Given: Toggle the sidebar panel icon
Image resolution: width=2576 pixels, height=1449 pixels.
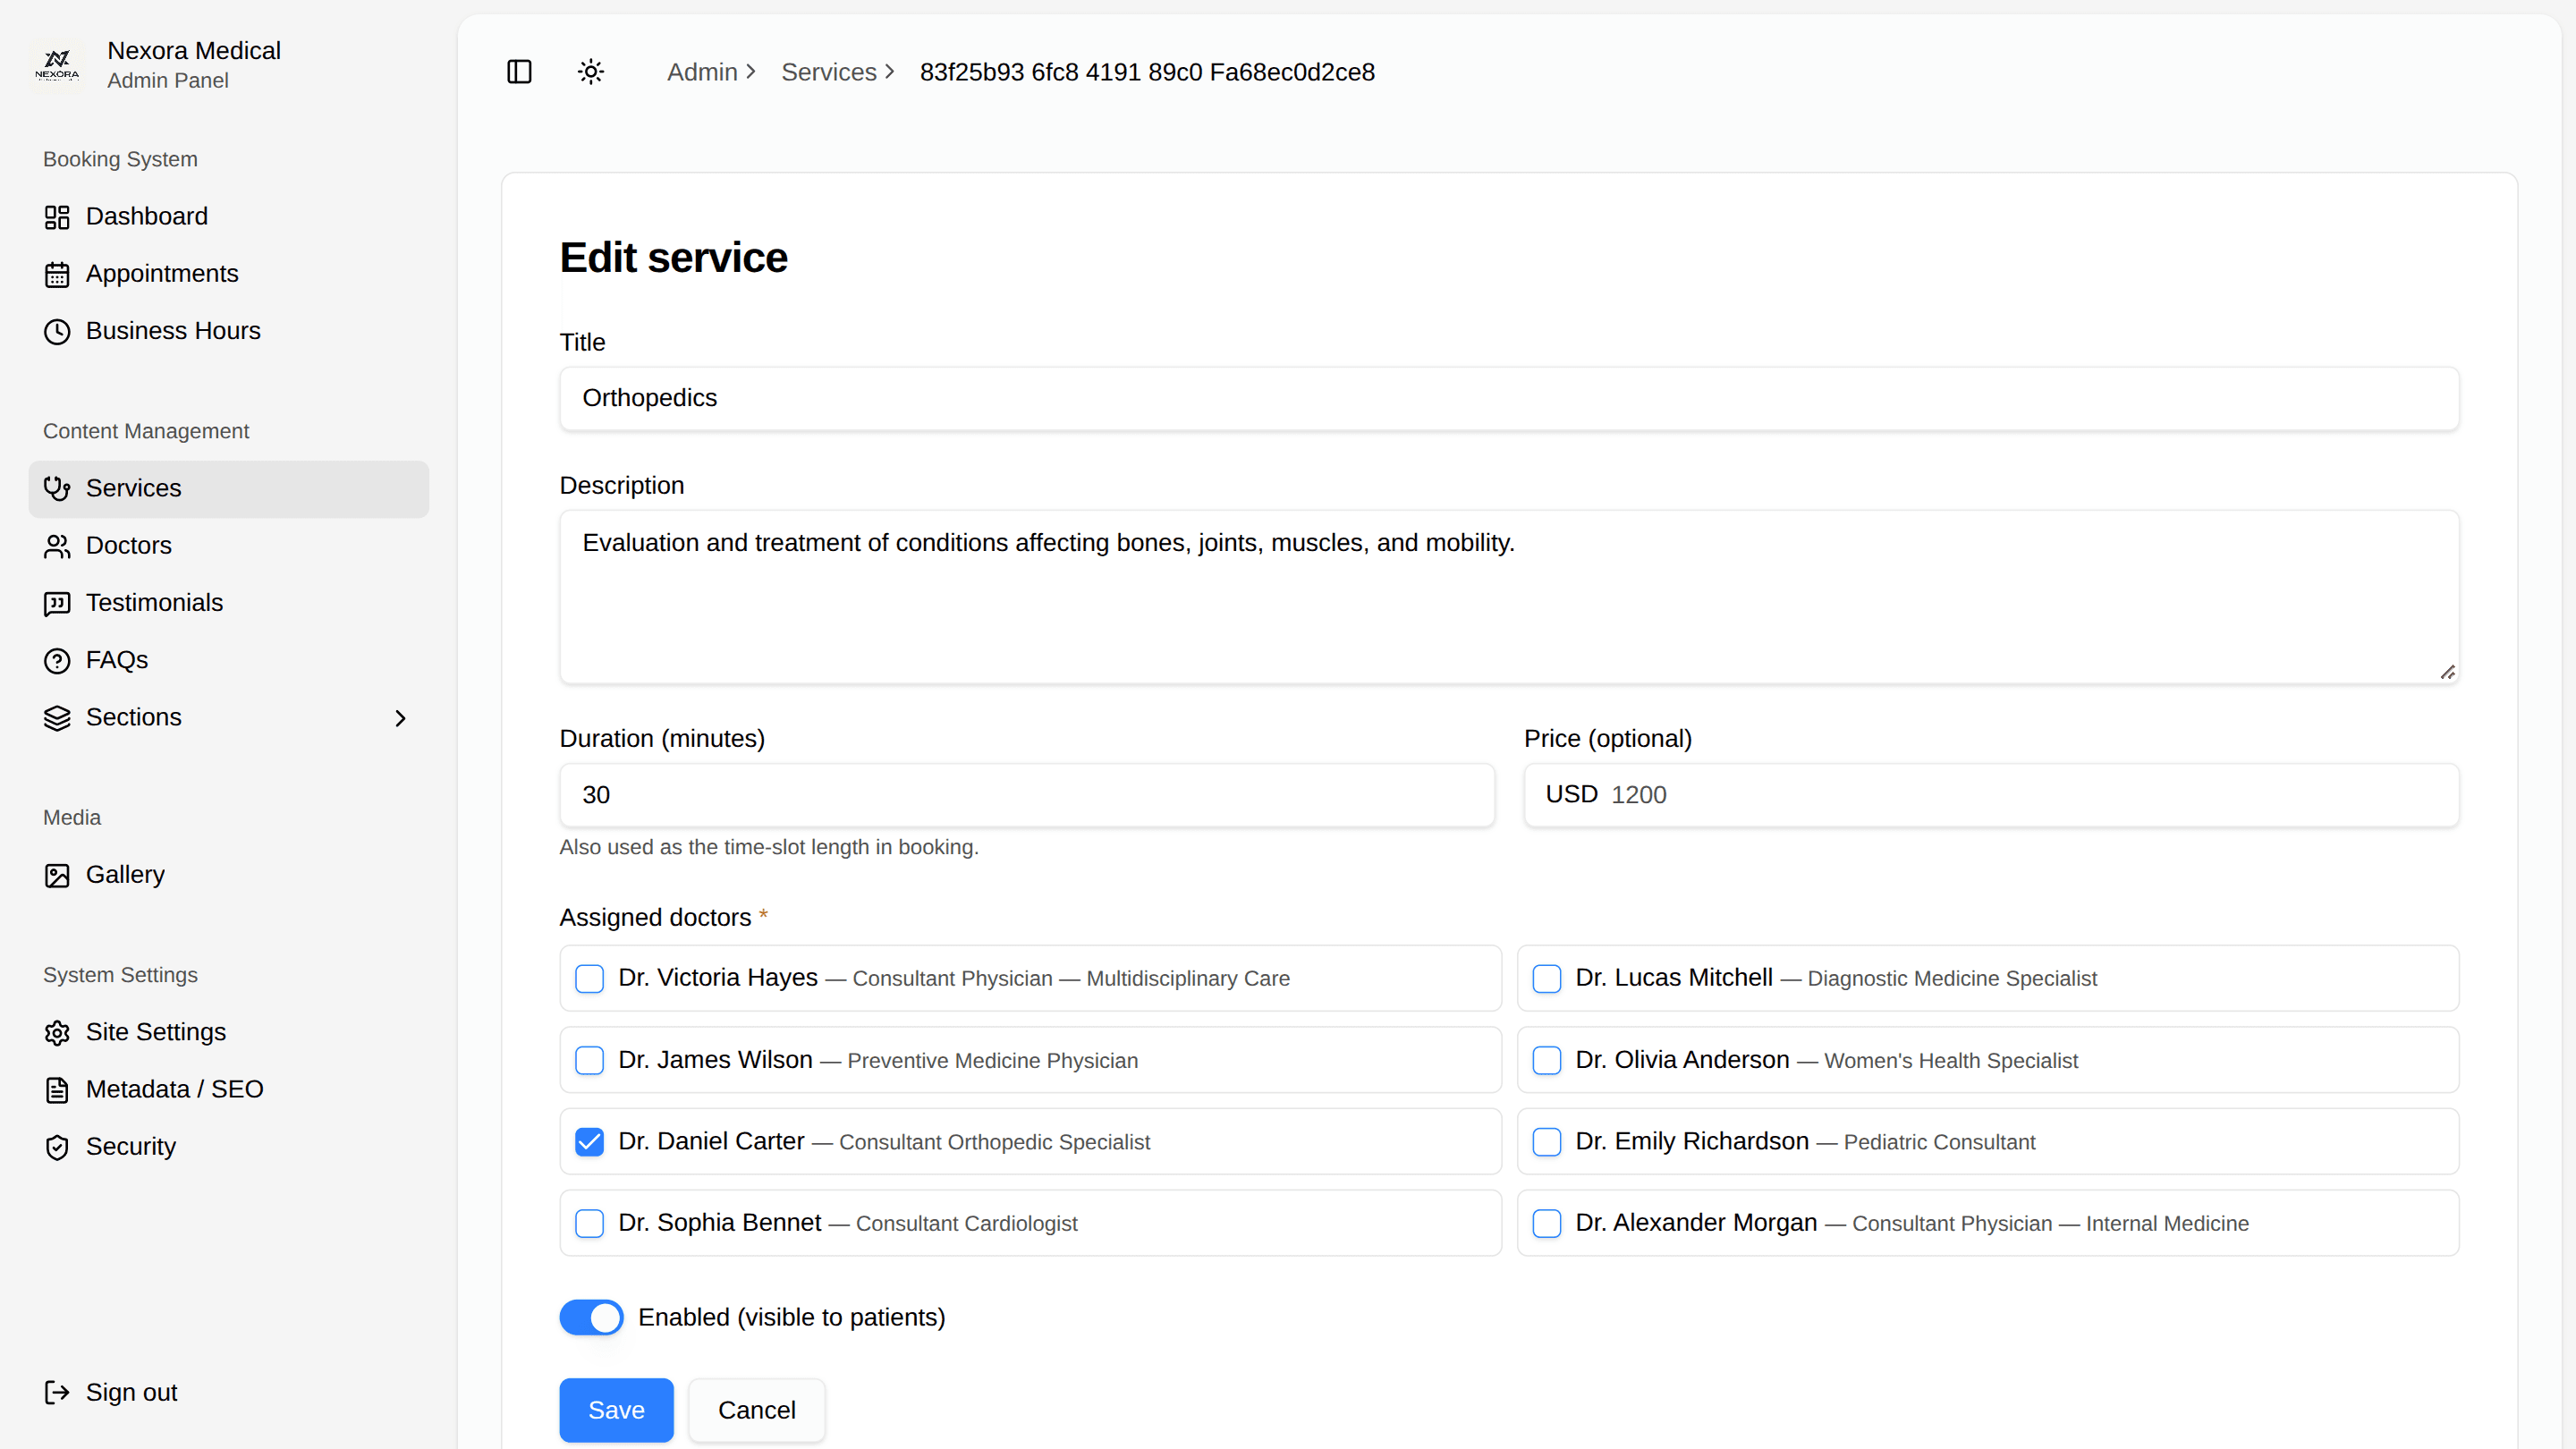Looking at the screenshot, I should (519, 72).
